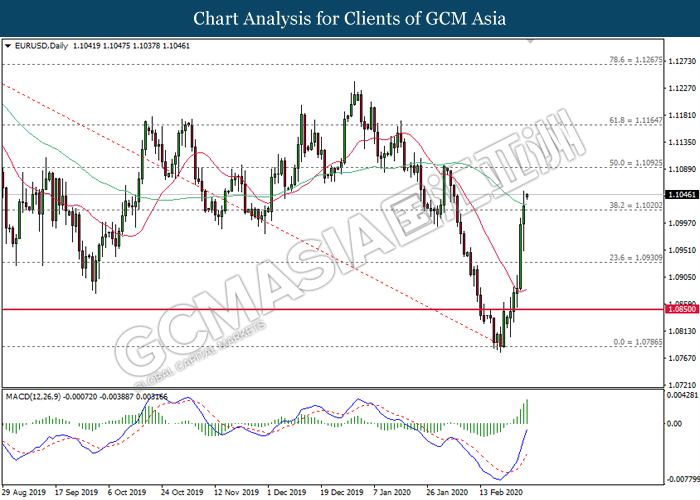Viewport: 700px width, 500px height.
Task: Click the triangle arrow beside EURUSD,Daily
Action: [x=8, y=46]
